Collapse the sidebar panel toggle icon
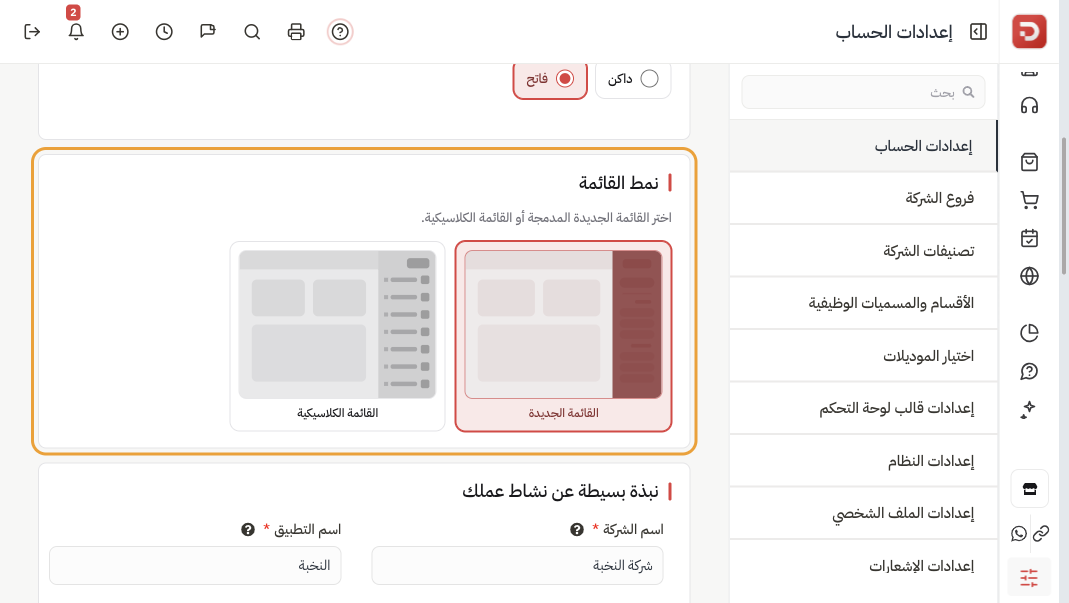The image size is (1069, 603). pos(978,32)
